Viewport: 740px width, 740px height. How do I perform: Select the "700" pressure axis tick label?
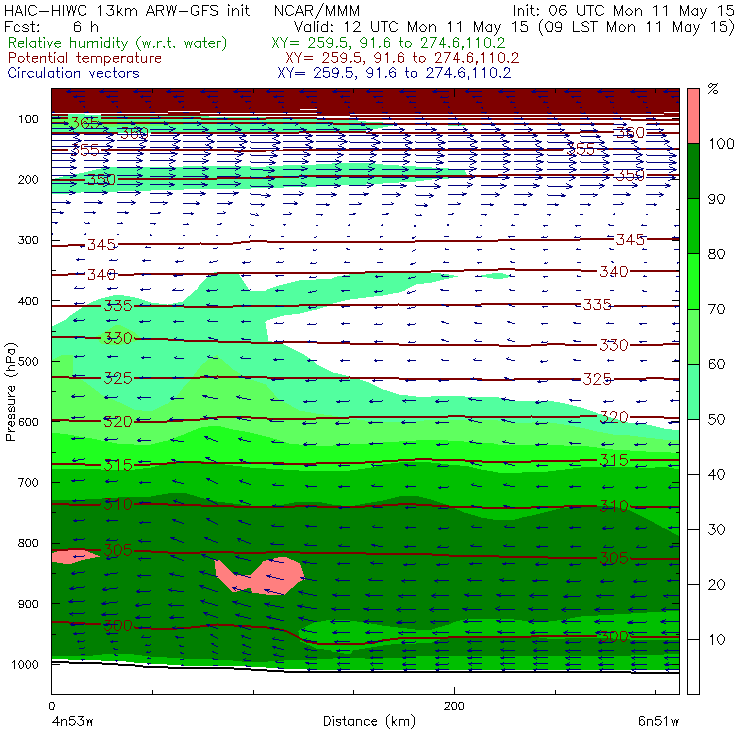click(x=28, y=482)
